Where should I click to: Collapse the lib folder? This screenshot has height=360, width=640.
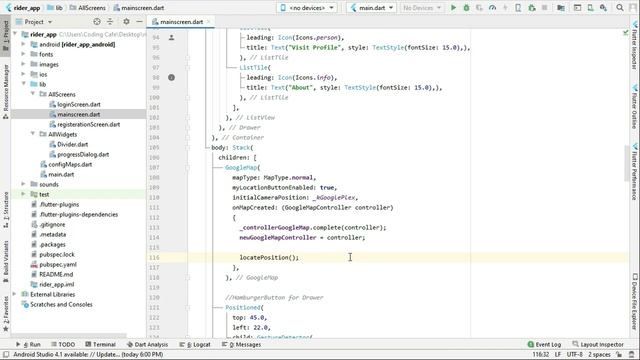pyautogui.click(x=23, y=84)
